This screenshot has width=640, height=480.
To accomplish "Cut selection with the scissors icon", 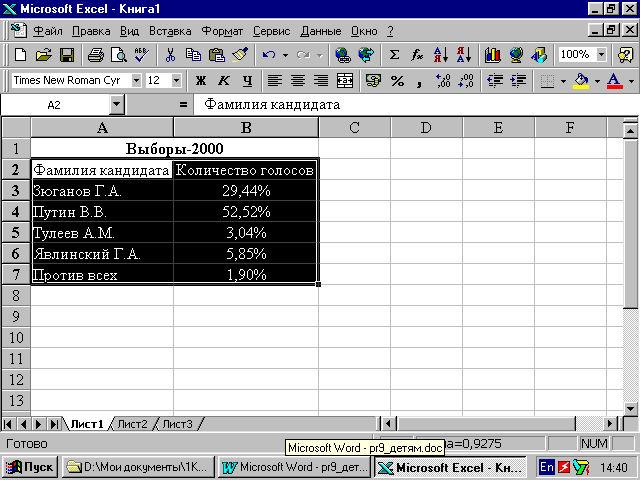I will pos(170,54).
